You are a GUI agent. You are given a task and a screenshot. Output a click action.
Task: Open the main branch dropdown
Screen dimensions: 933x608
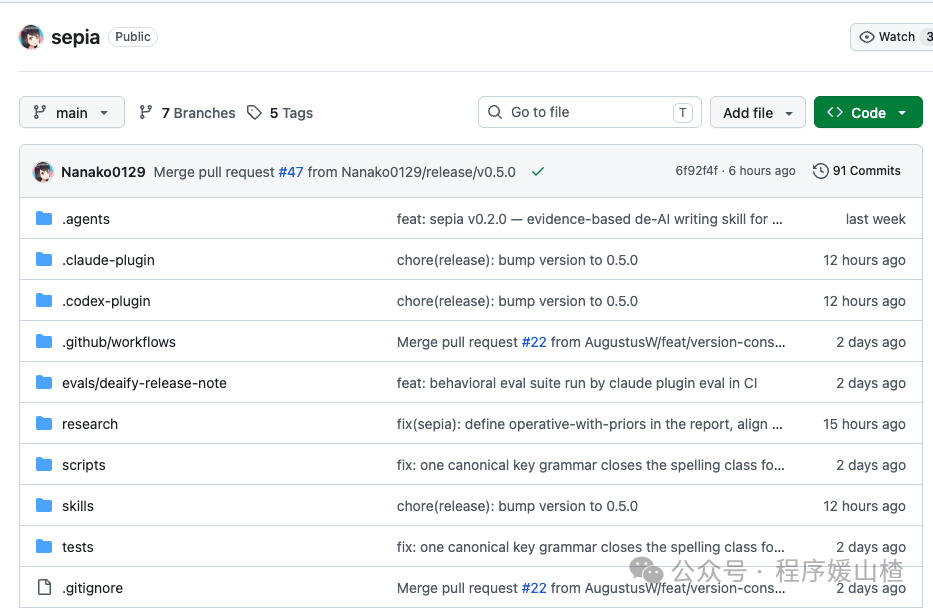click(x=72, y=112)
